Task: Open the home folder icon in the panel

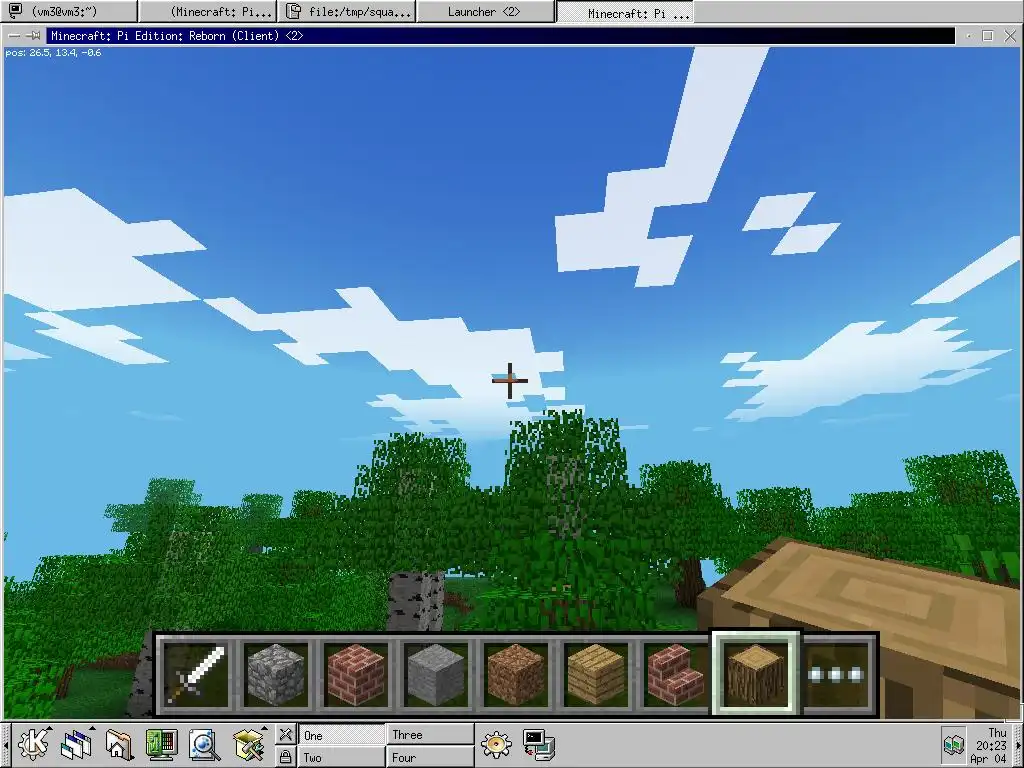Action: point(119,744)
